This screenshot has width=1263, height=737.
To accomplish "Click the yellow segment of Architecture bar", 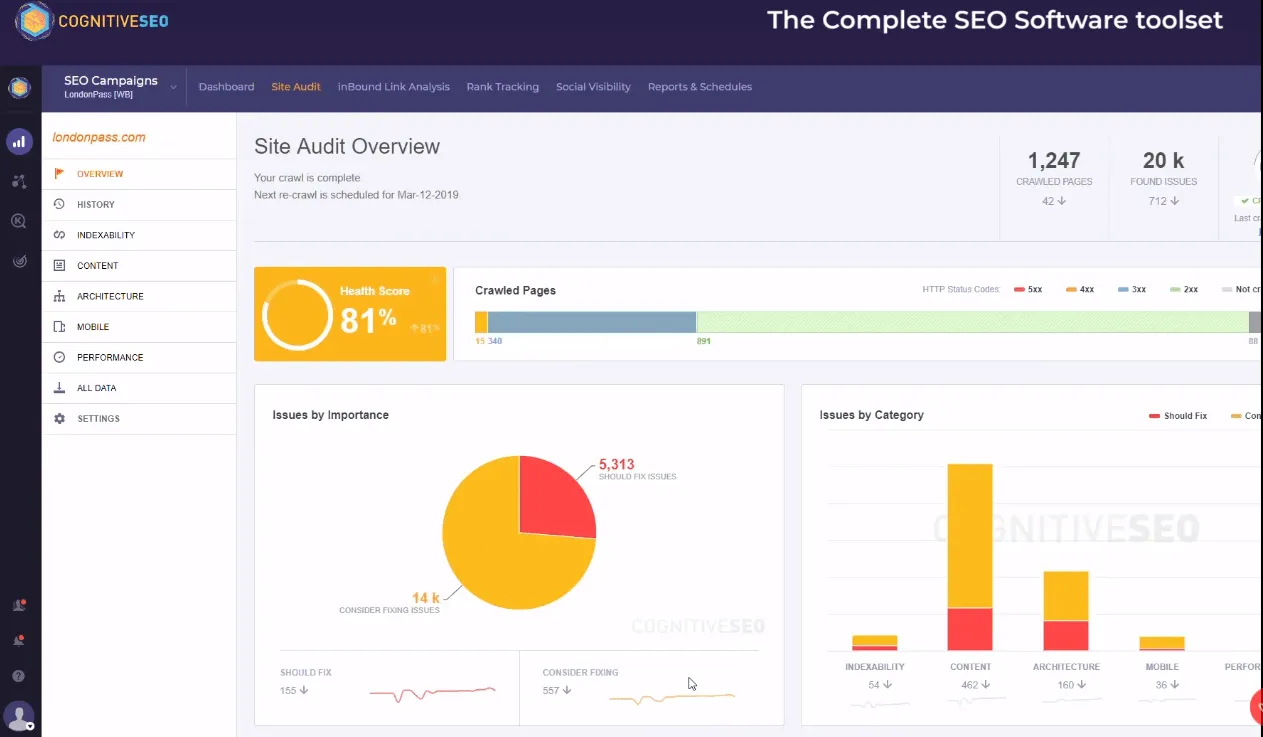I will 1066,596.
